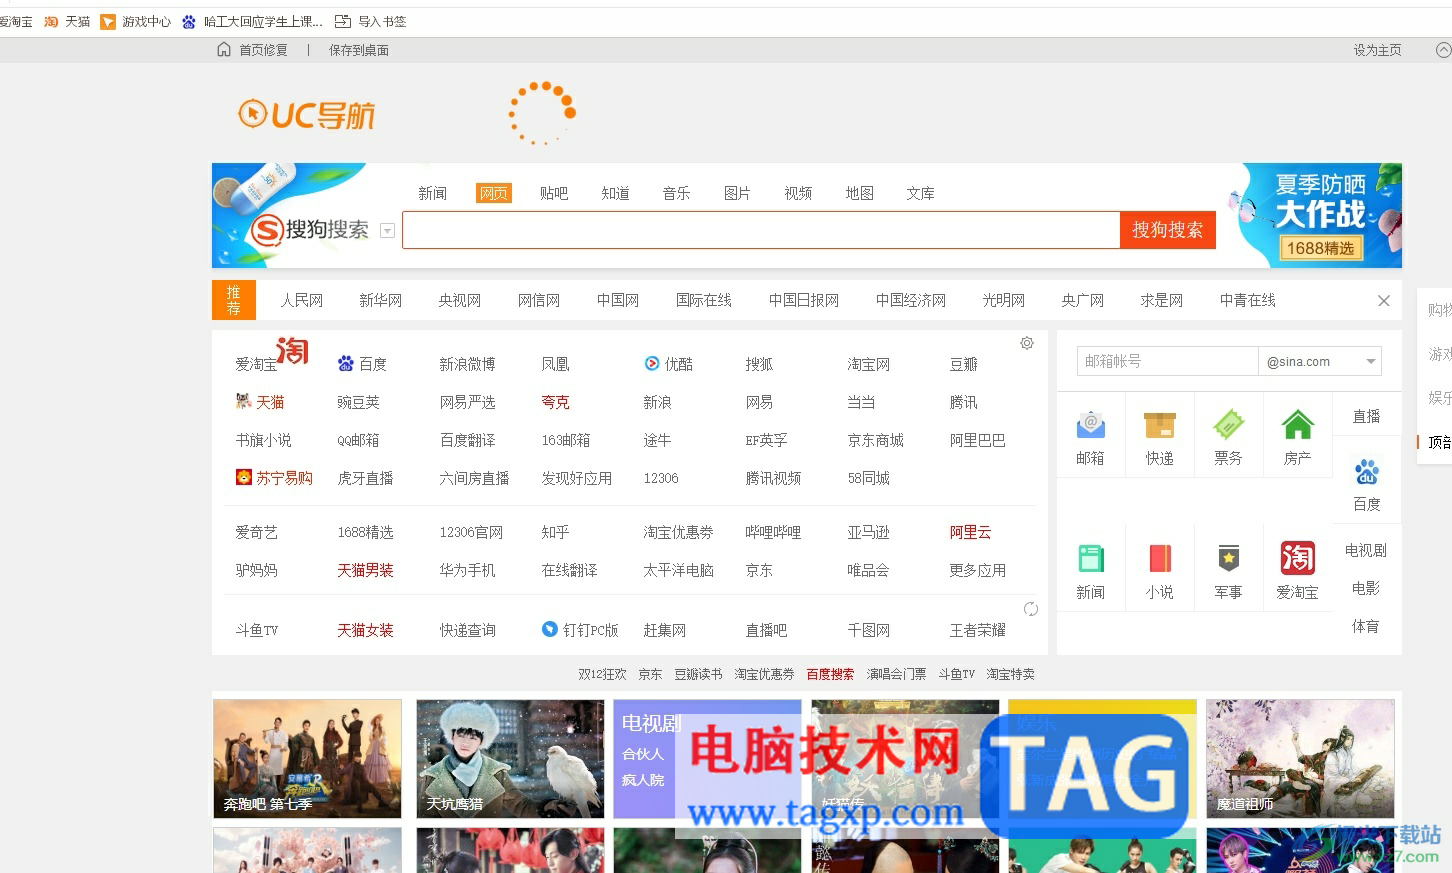Image resolution: width=1452 pixels, height=873 pixels.
Task: Close the 推荐 news sites bar
Action: [1384, 301]
